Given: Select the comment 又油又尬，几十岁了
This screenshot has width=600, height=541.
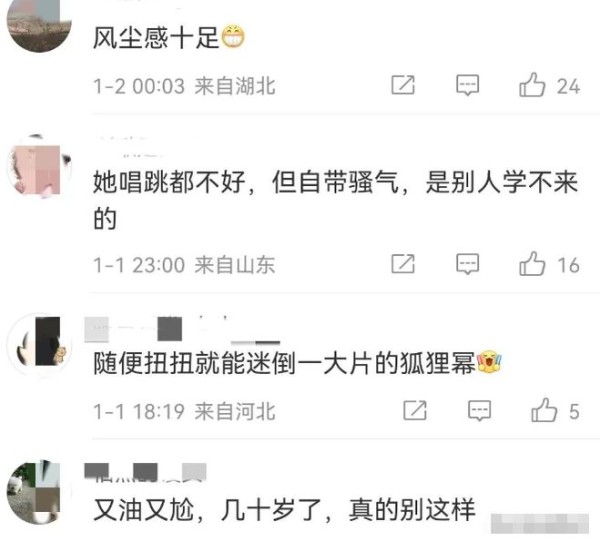Looking at the screenshot, I should [284, 510].
